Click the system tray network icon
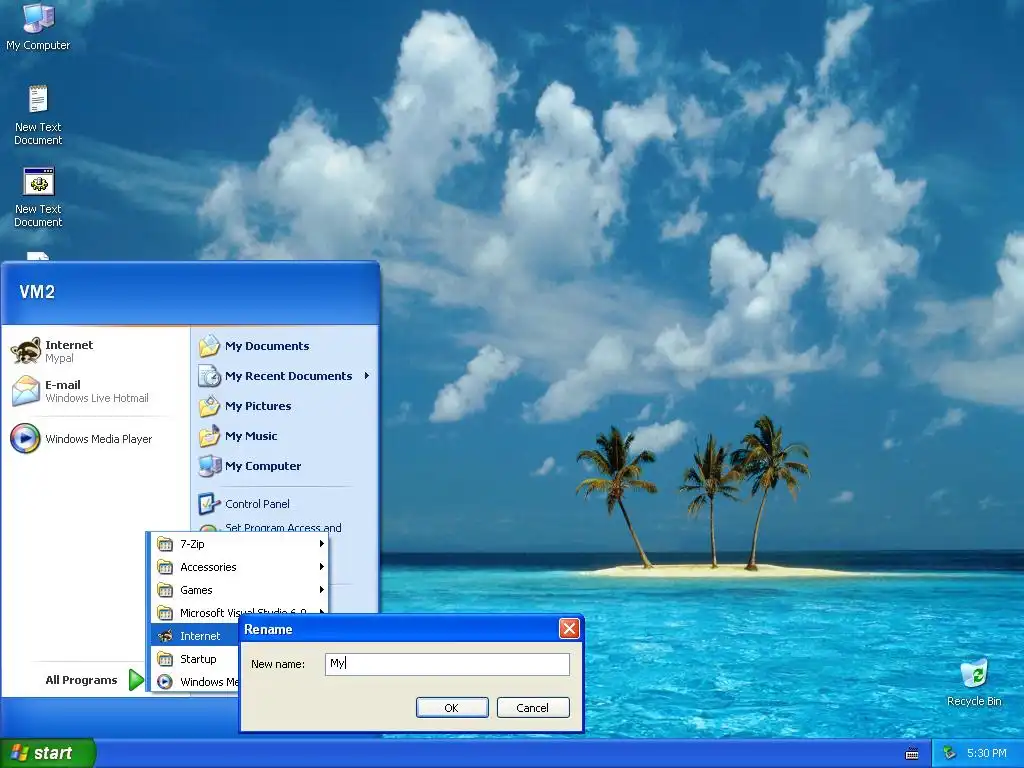The image size is (1024, 768). point(950,754)
